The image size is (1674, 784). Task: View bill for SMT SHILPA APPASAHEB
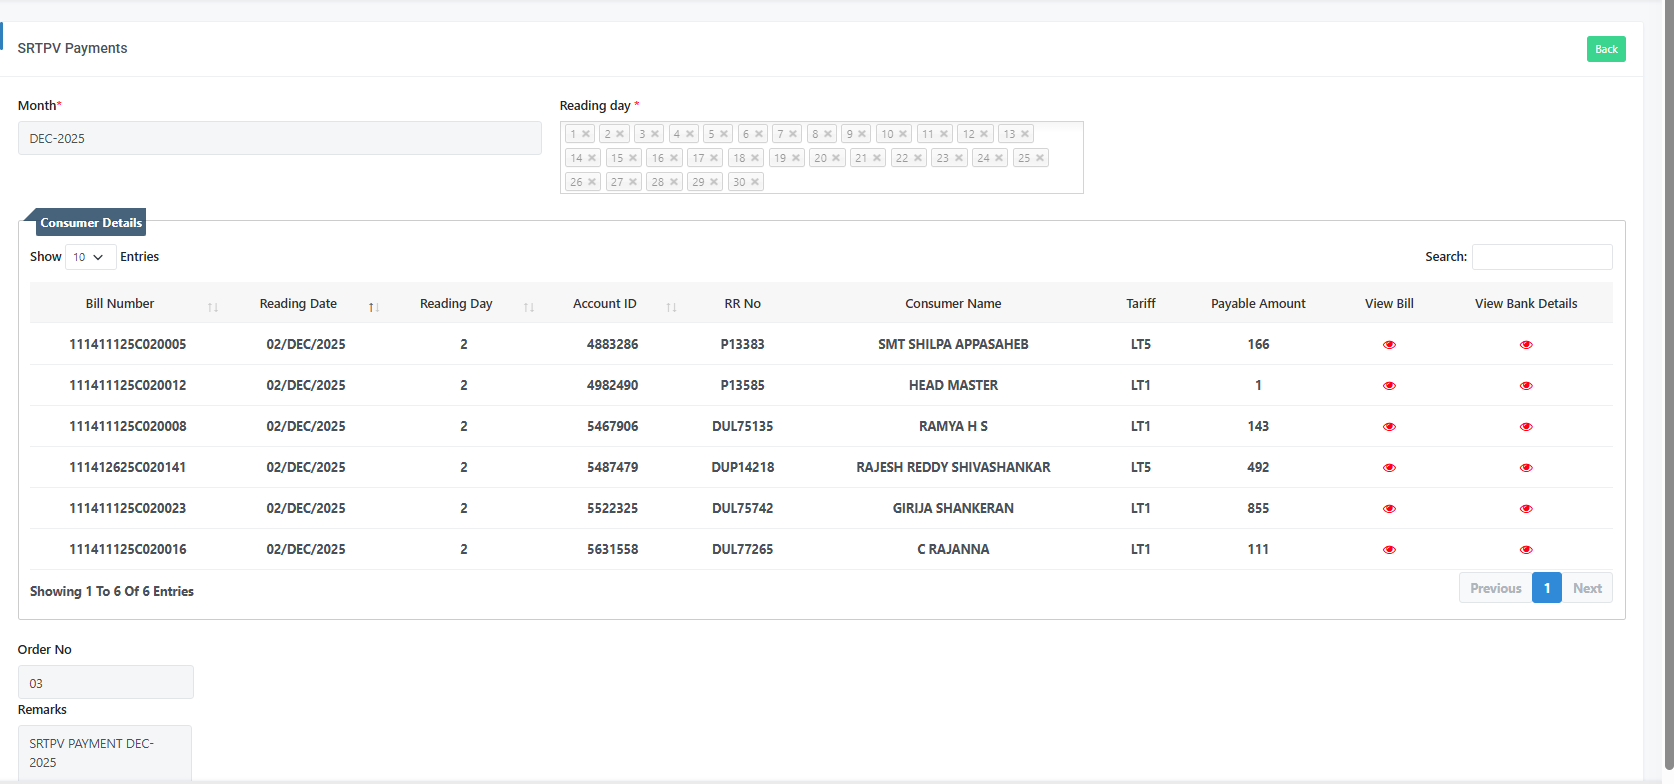point(1389,345)
